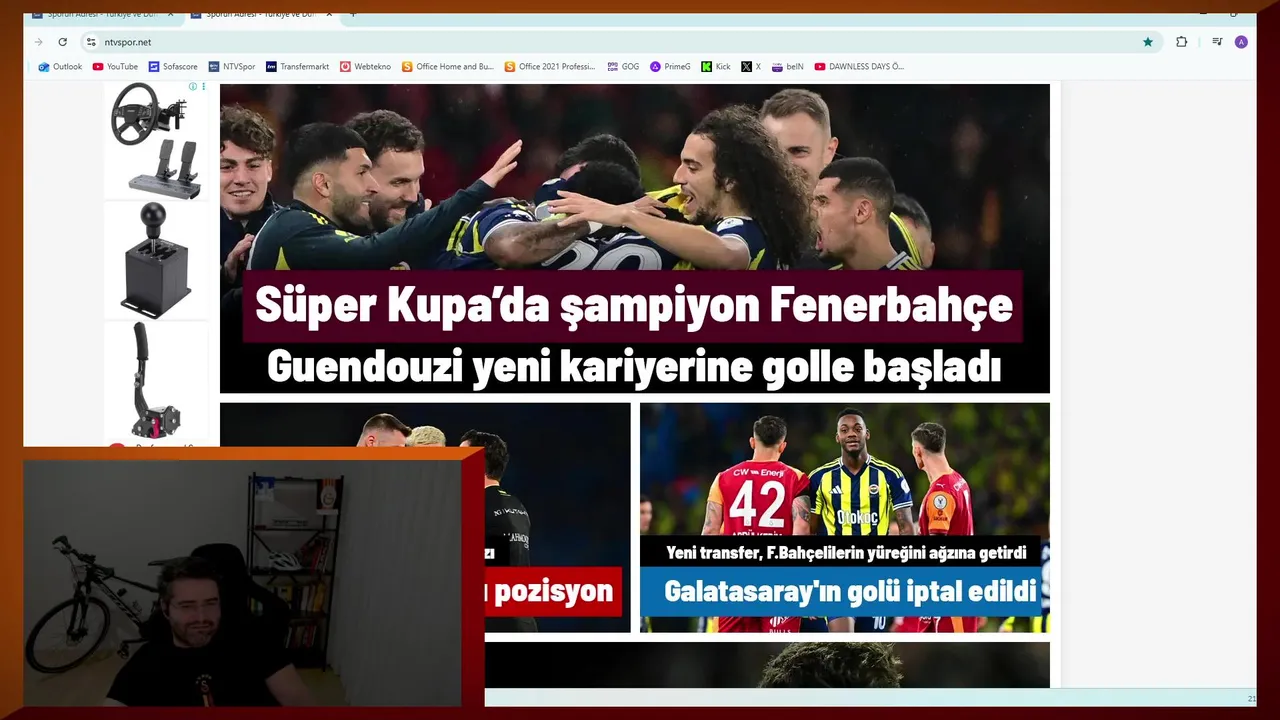1280x720 pixels.
Task: Open the X bookmark
Action: [x=751, y=67]
